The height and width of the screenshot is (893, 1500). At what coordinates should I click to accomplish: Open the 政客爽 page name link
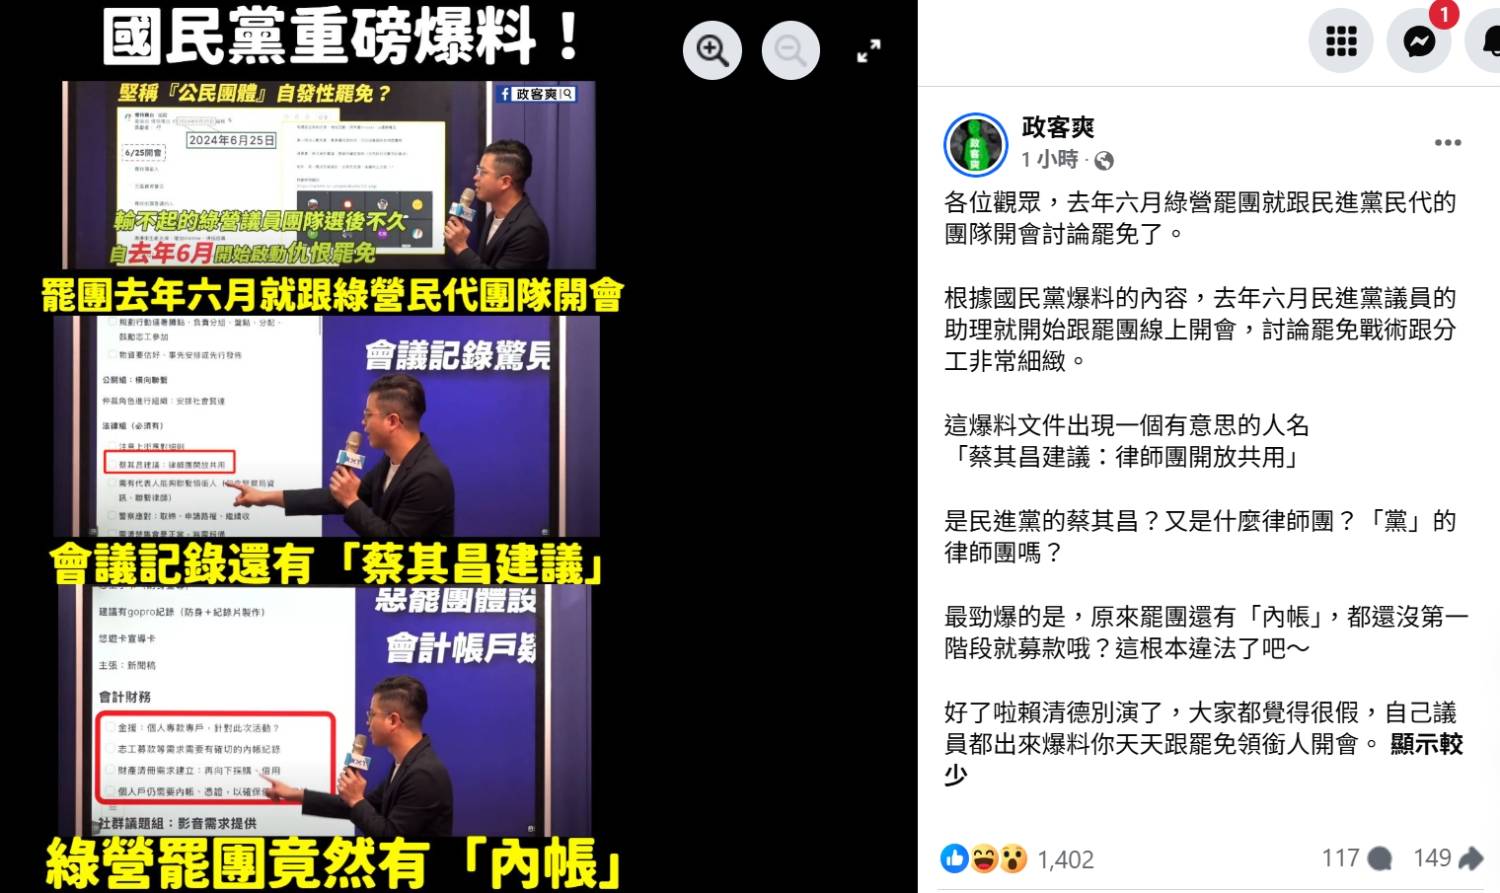pyautogui.click(x=1058, y=127)
